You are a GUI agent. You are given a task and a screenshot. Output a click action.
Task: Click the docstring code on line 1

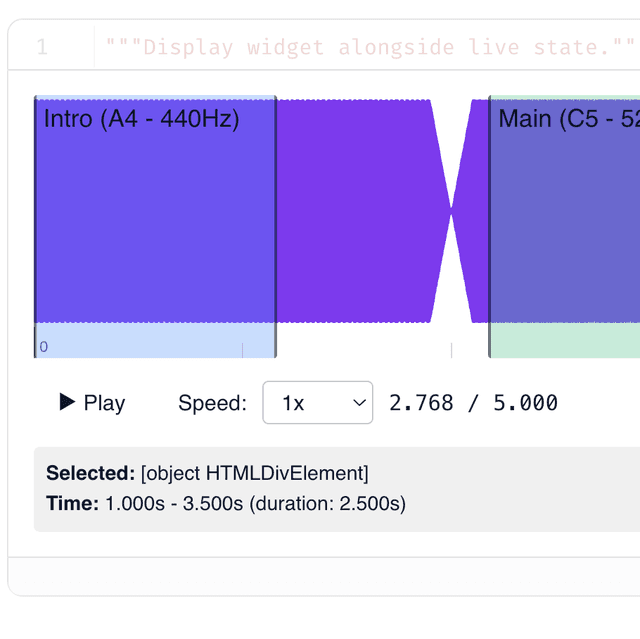[371, 47]
